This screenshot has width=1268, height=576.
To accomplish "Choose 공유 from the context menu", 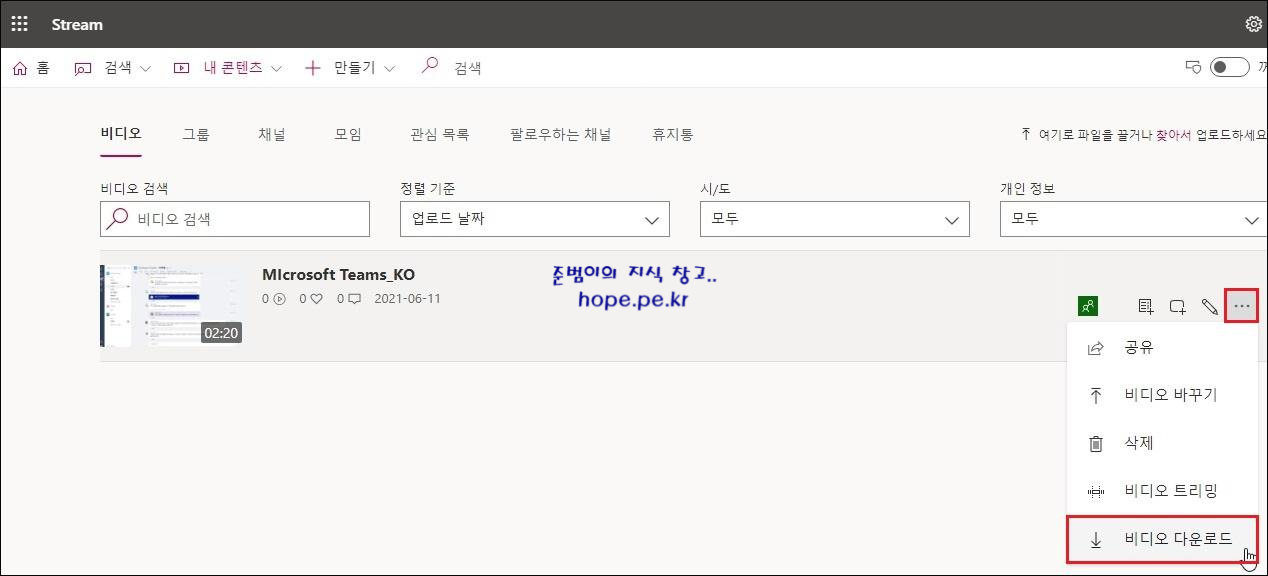I will 1162,348.
